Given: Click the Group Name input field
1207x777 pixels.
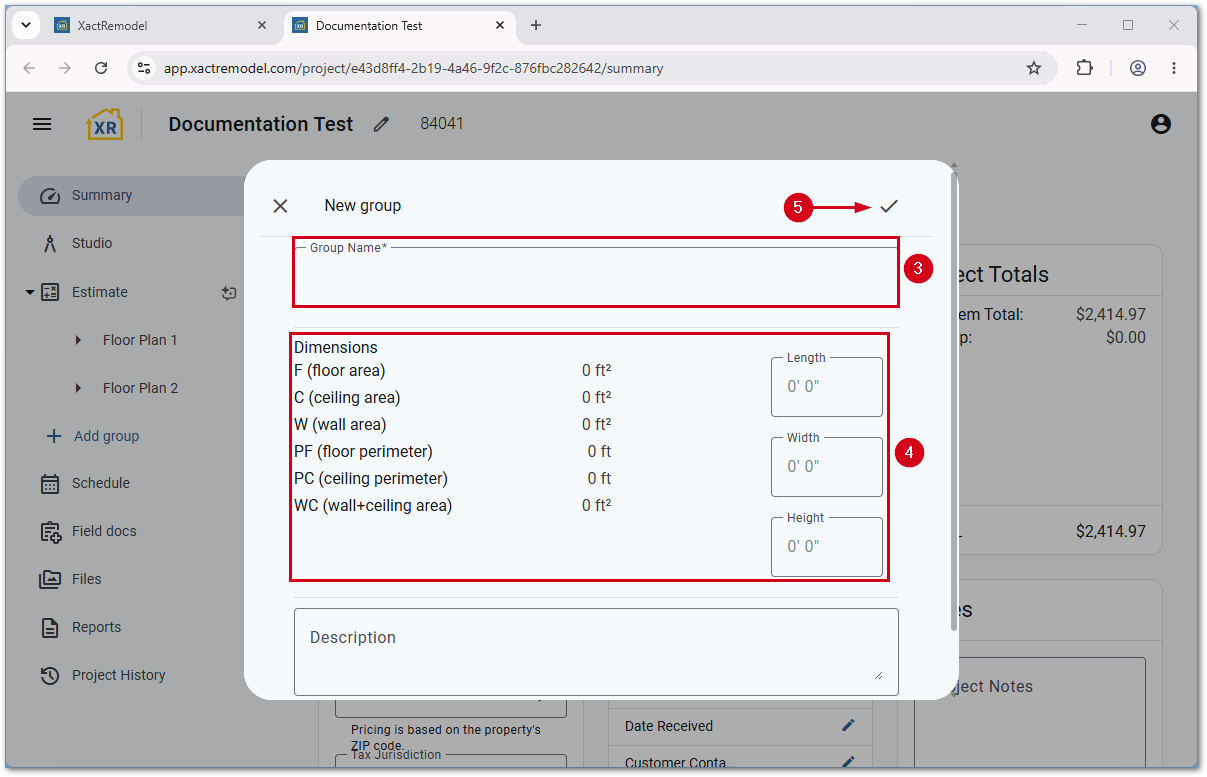Looking at the screenshot, I should pos(596,276).
